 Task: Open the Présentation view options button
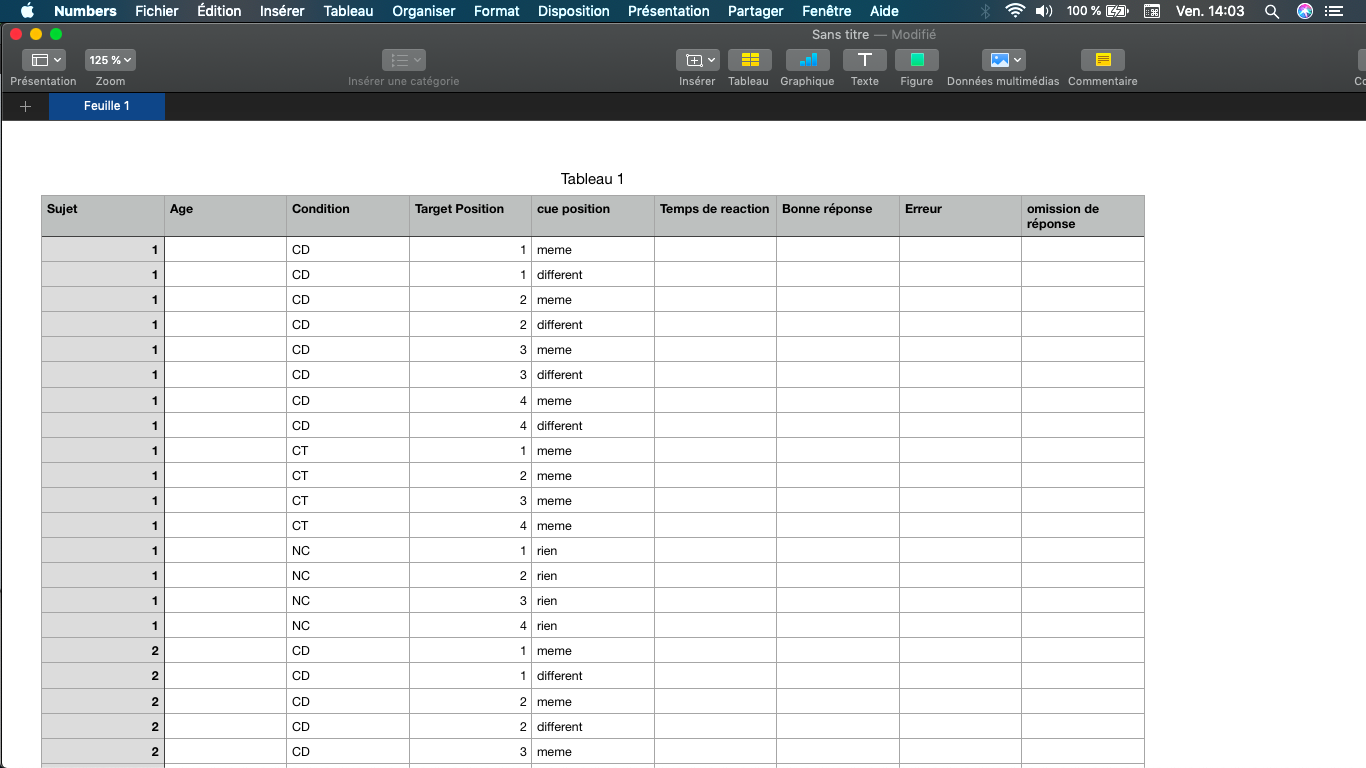pyautogui.click(x=43, y=60)
